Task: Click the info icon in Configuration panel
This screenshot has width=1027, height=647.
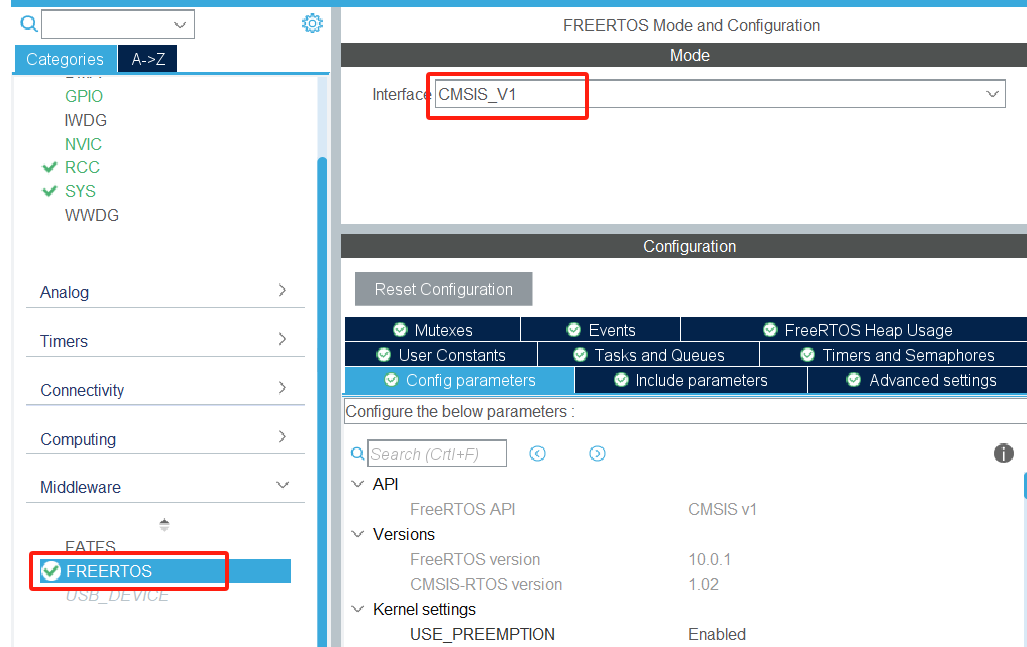Action: pos(1004,453)
